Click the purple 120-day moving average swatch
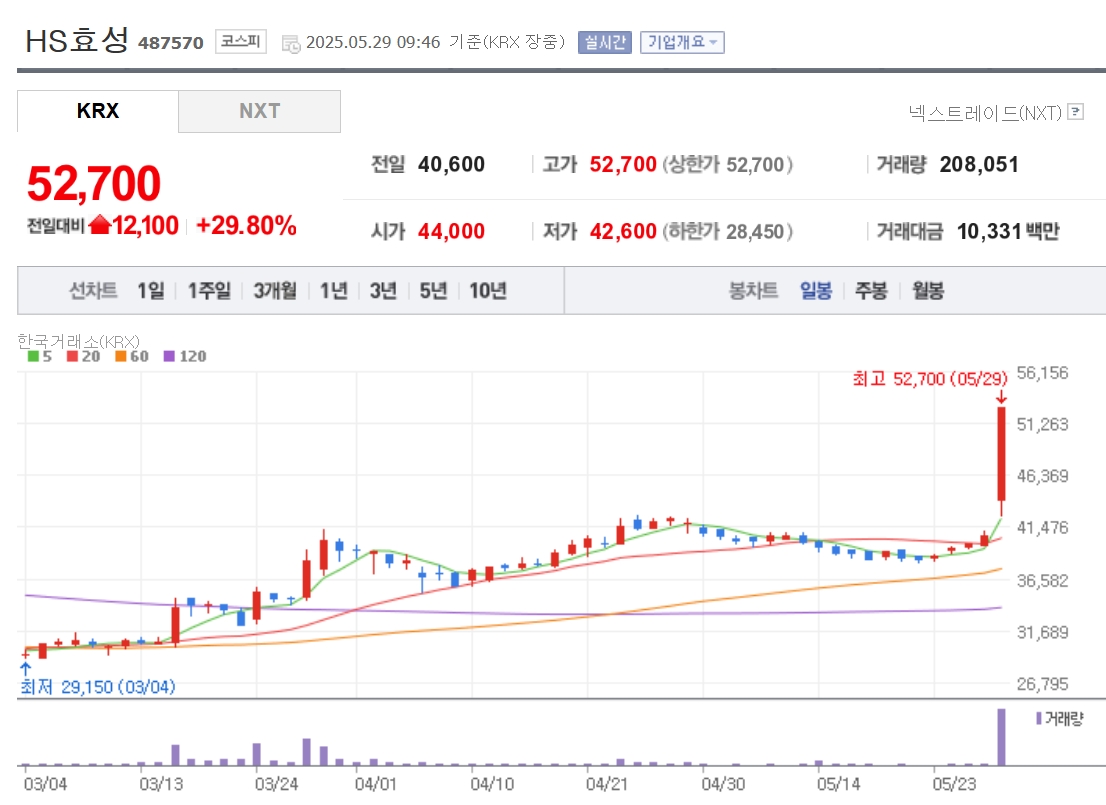1106x805 pixels. pyautogui.click(x=169, y=356)
